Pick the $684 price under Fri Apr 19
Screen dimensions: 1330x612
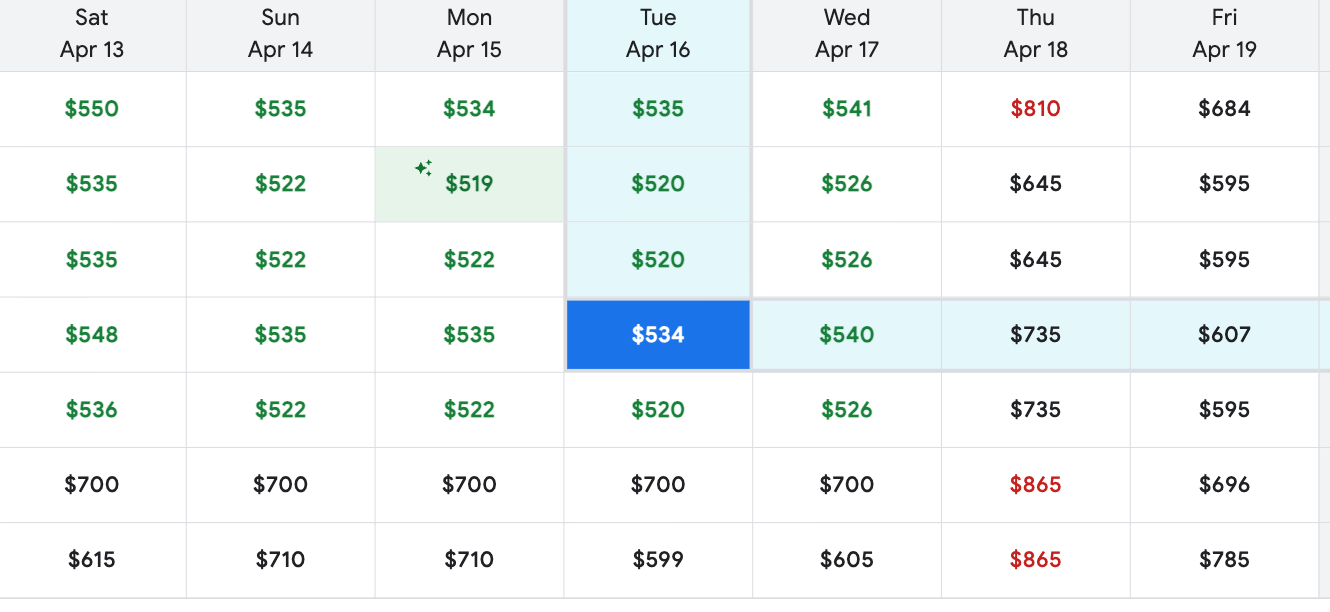pos(1224,109)
